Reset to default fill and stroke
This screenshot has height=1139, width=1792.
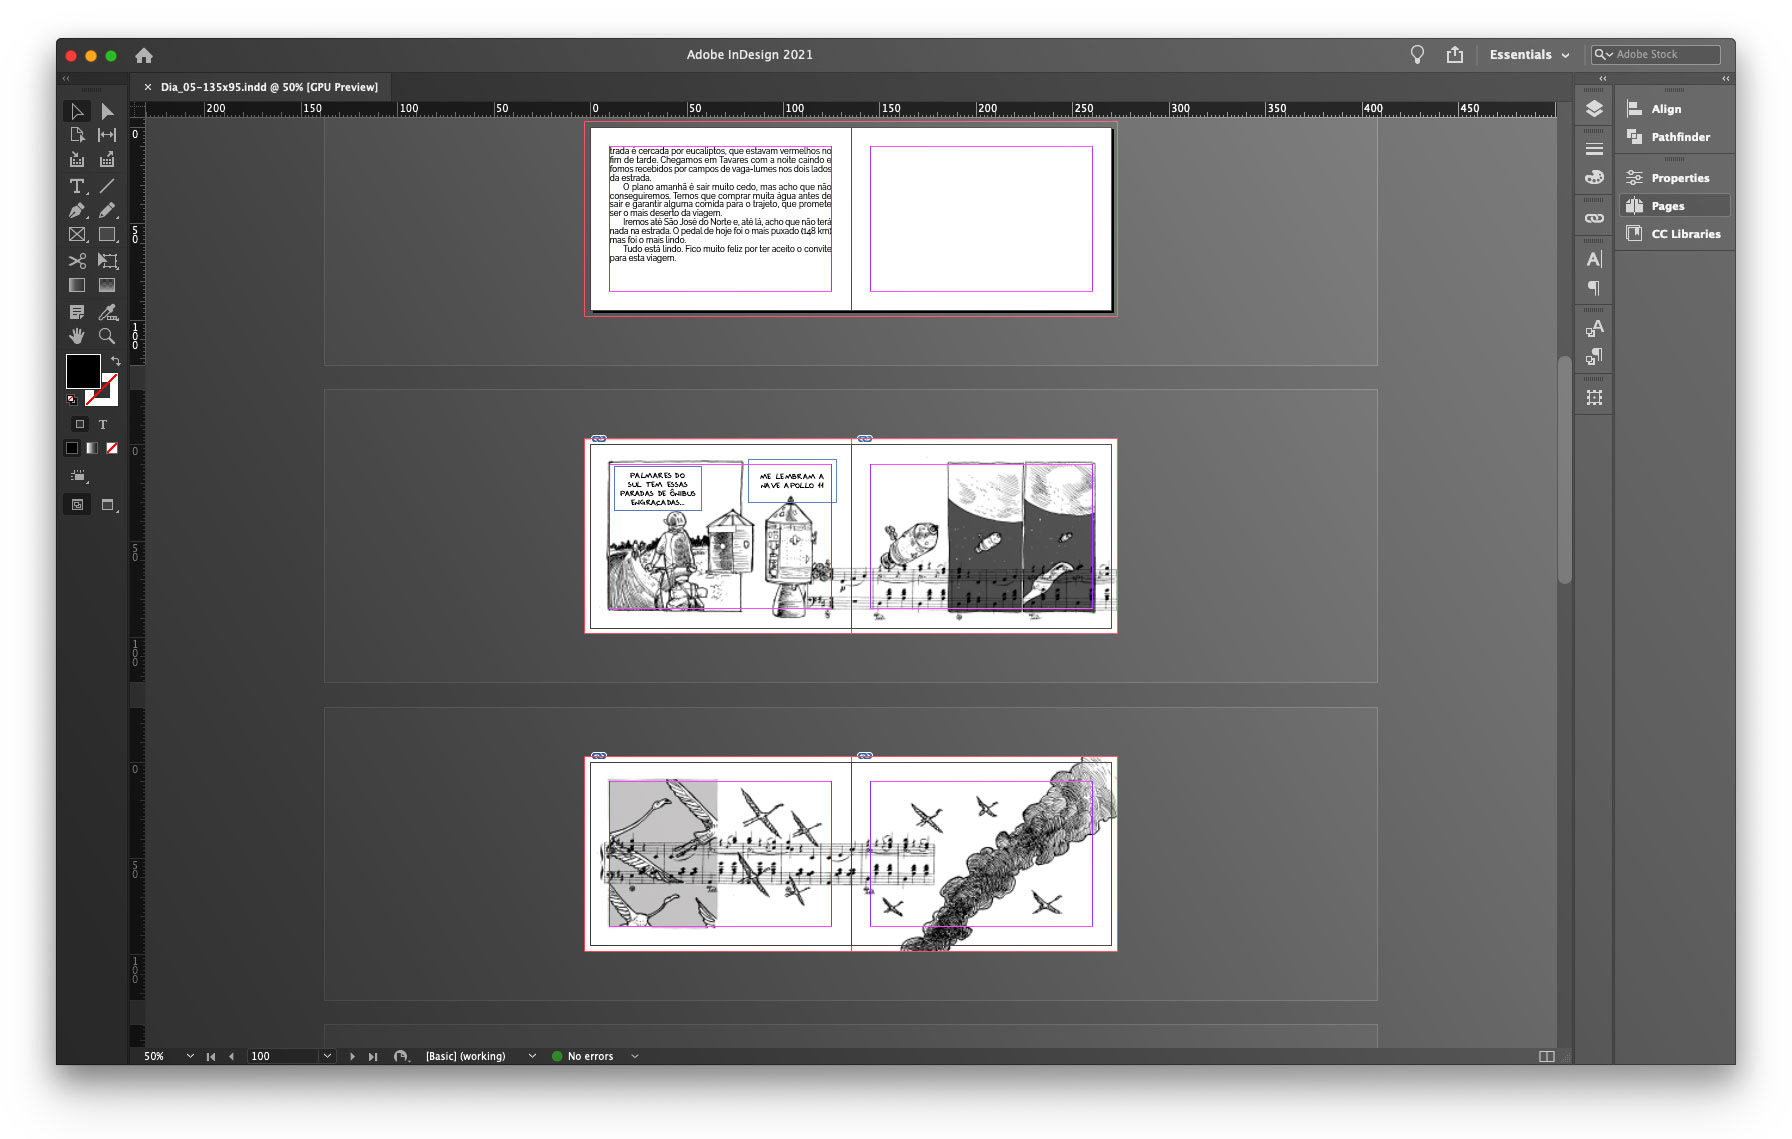[72, 399]
